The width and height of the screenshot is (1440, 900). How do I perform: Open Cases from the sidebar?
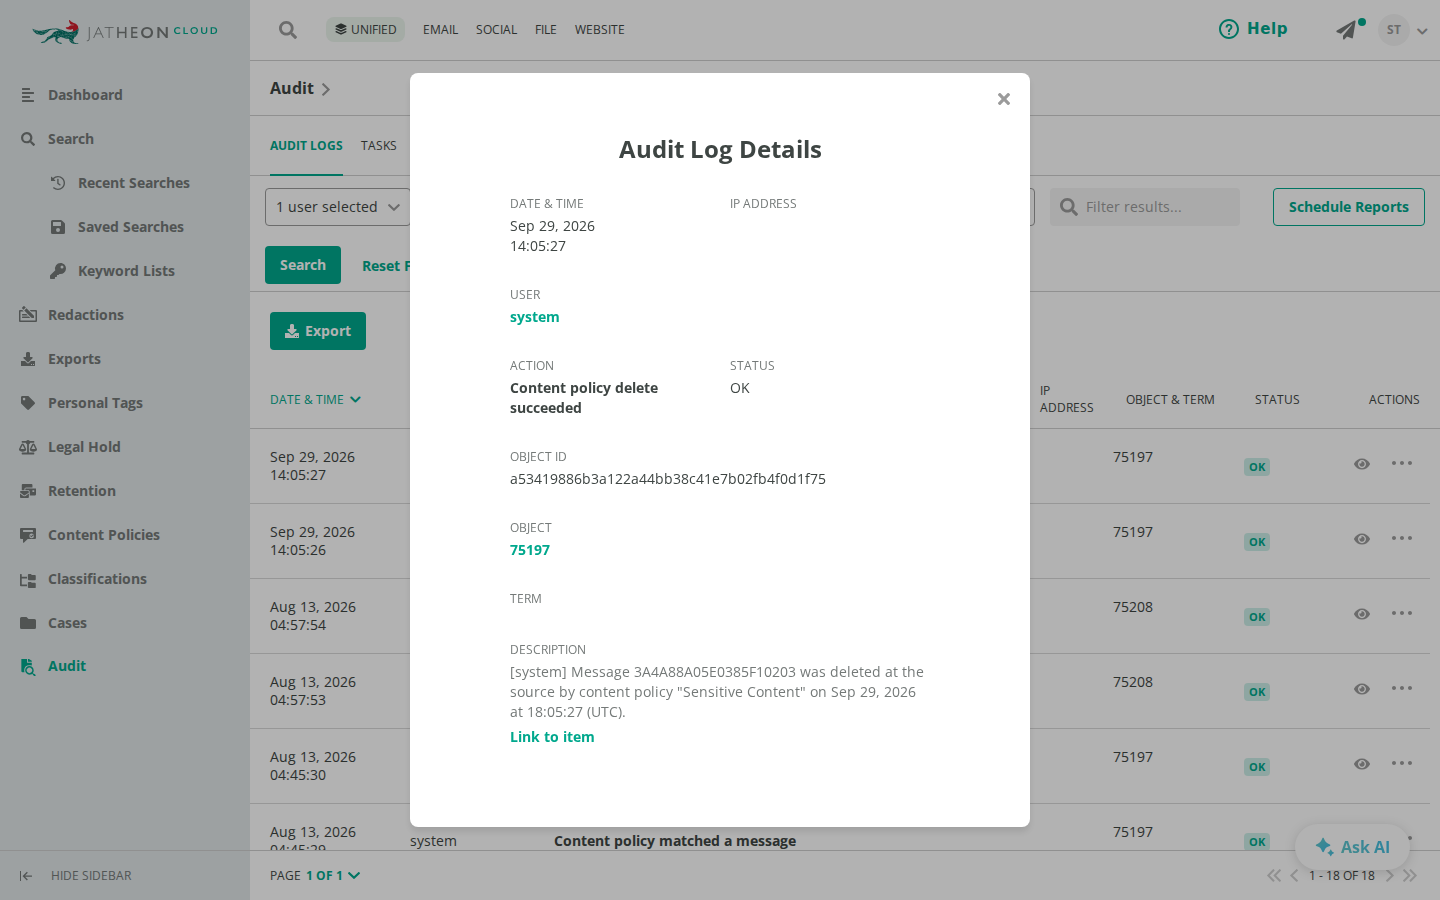(x=67, y=623)
